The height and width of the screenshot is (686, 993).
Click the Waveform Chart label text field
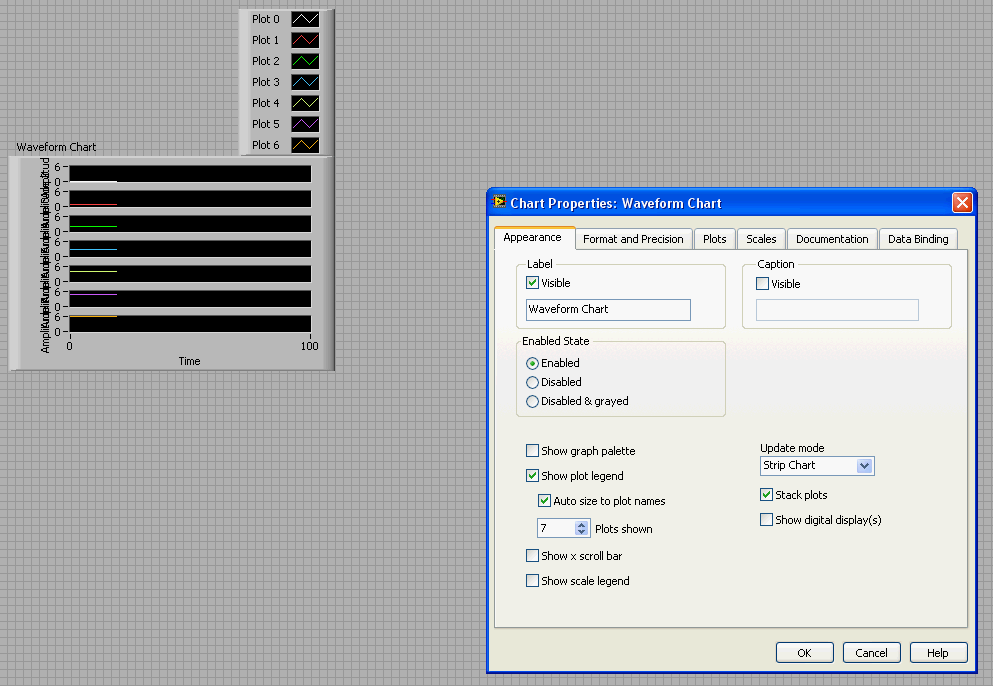(608, 310)
